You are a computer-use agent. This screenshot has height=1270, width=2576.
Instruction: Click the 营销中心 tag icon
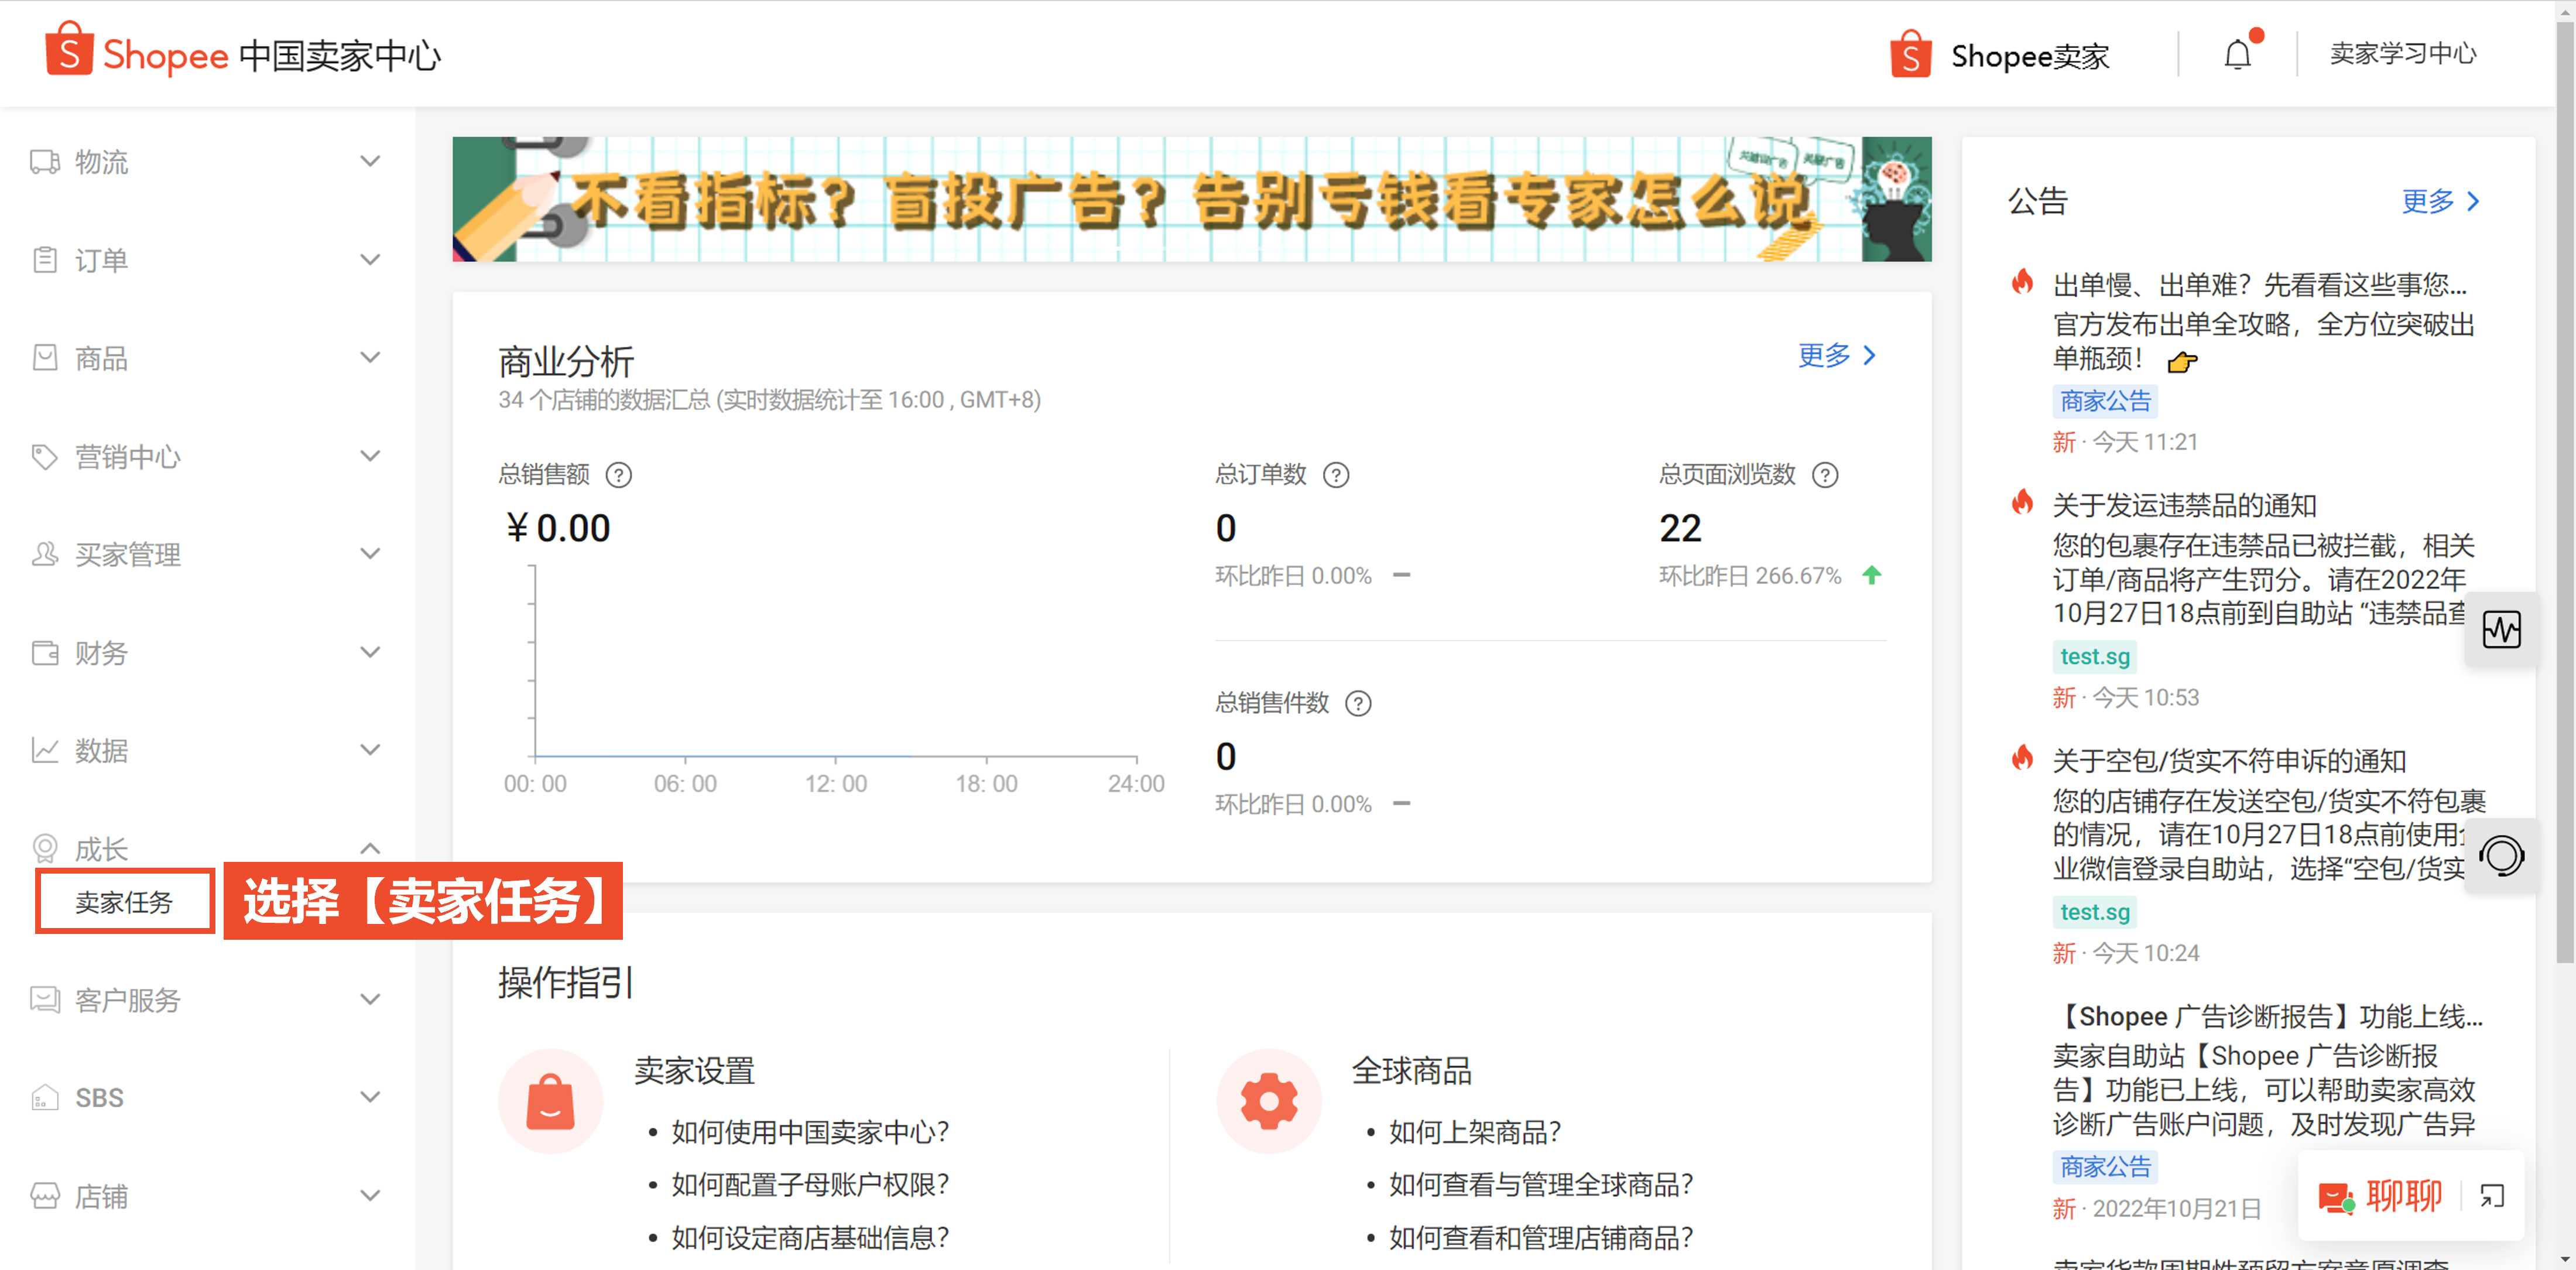pos(45,456)
